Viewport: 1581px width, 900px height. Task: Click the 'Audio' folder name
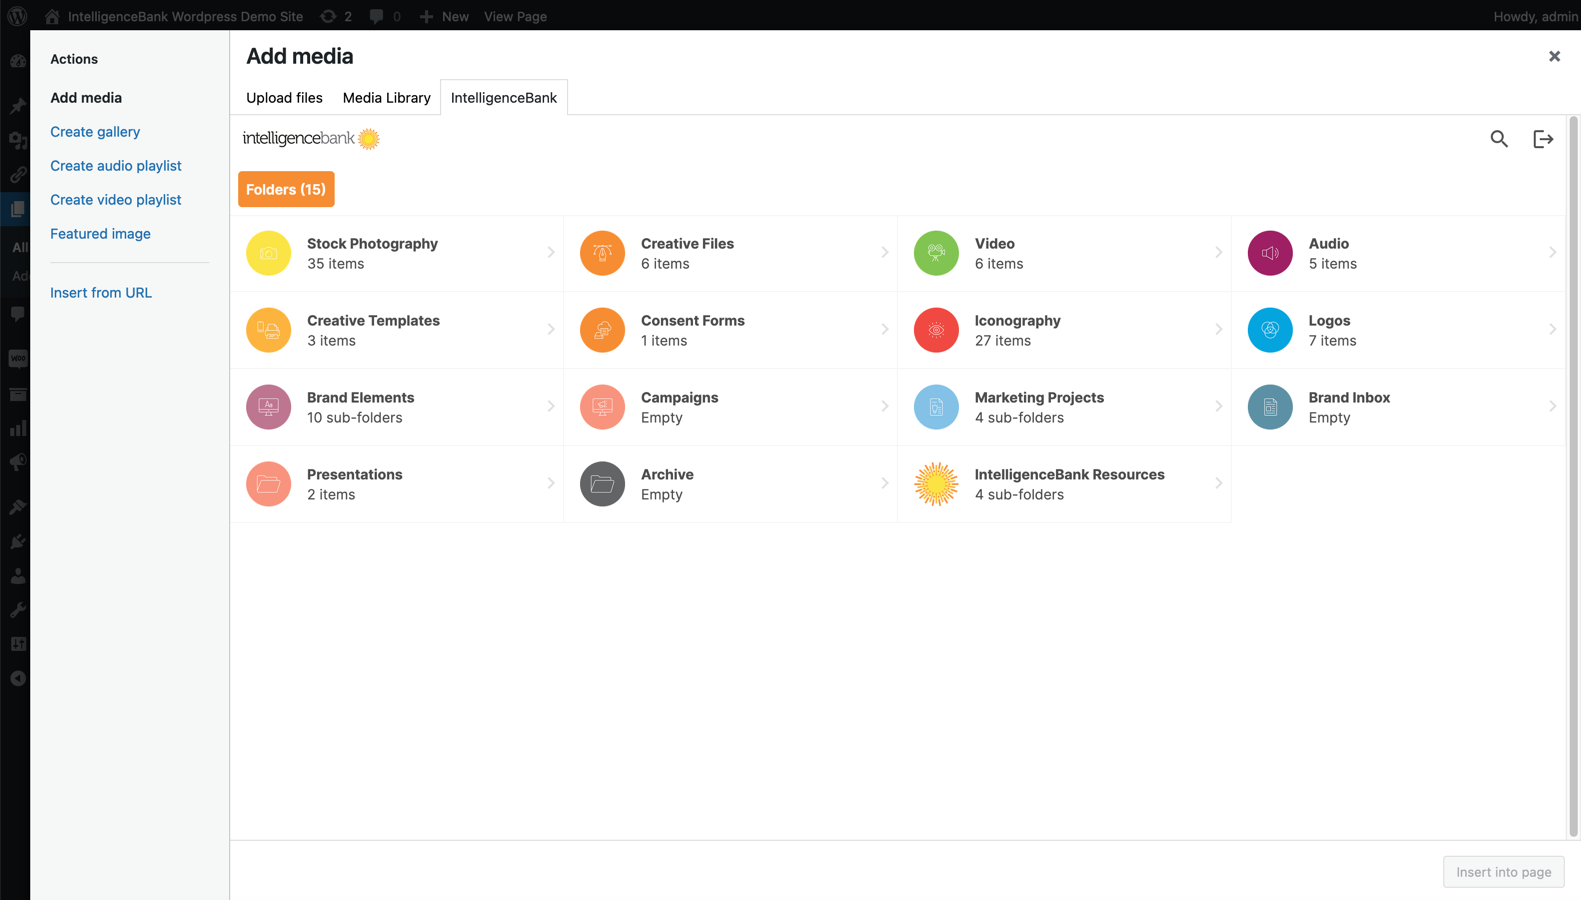point(1329,244)
